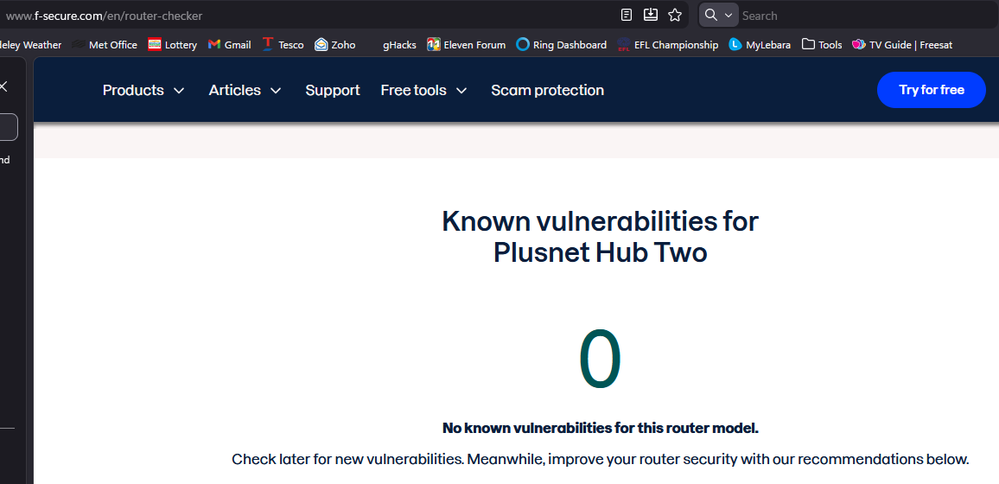999x484 pixels.
Task: Click the save page download icon in address bar
Action: tap(650, 15)
